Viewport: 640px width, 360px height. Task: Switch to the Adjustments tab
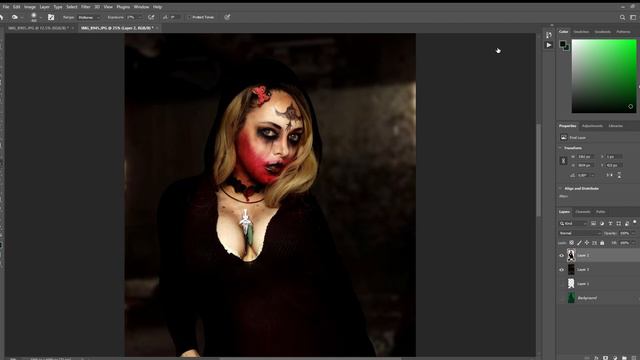tap(592, 126)
